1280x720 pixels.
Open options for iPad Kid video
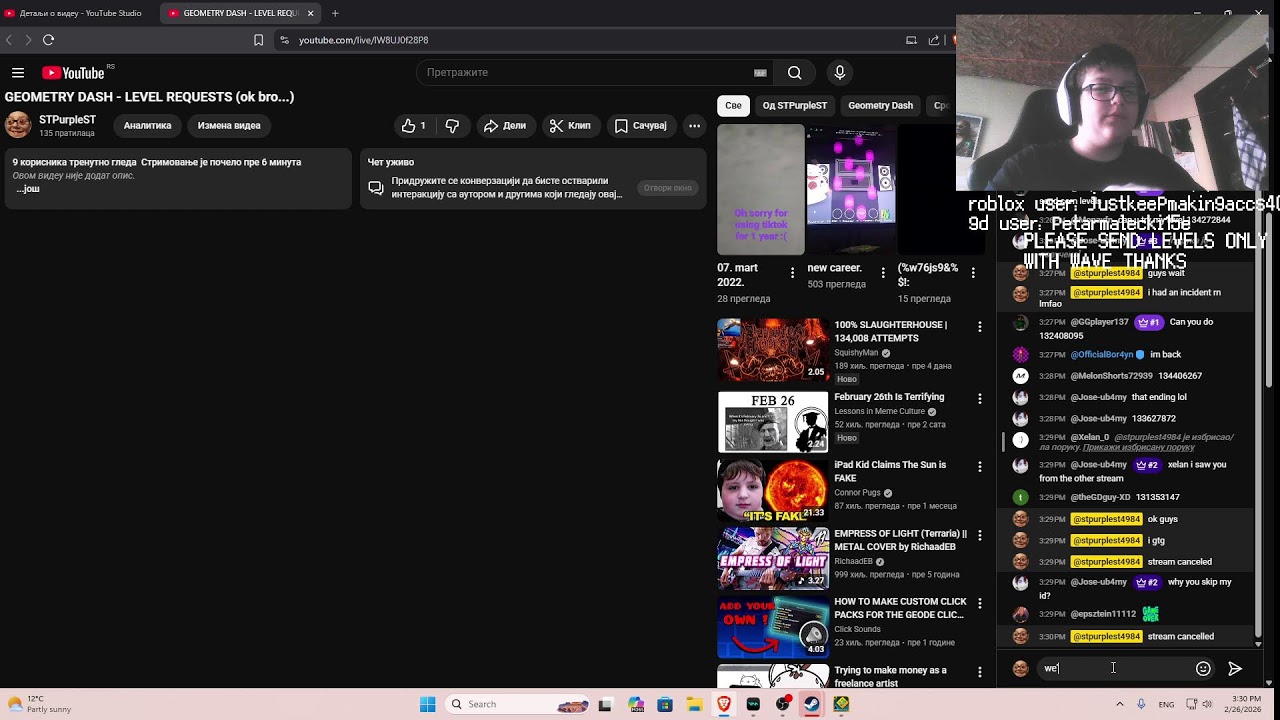point(979,467)
